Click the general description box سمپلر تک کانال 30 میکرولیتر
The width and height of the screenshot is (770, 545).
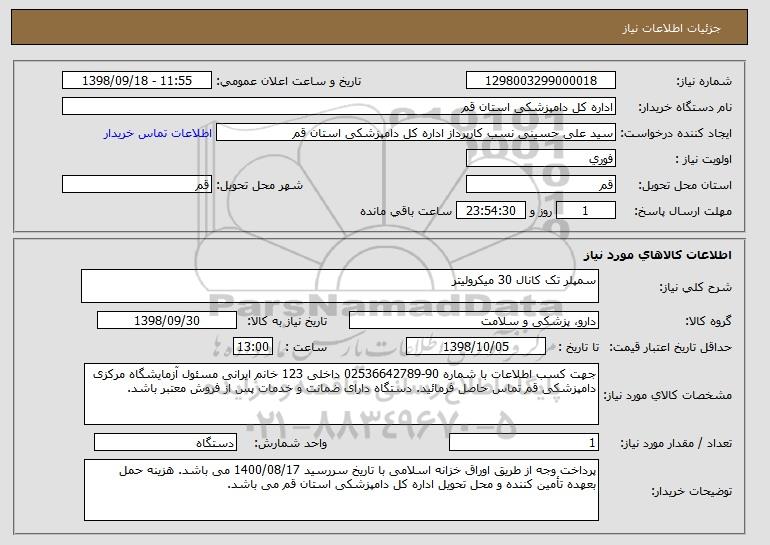(x=340, y=286)
